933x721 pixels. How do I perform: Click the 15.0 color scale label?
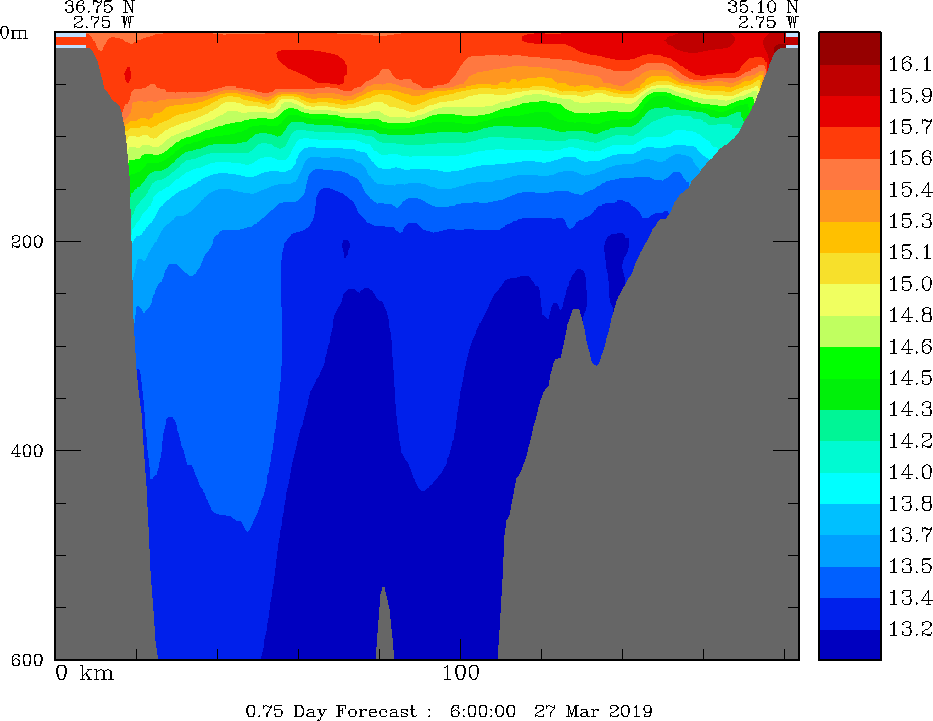tap(910, 283)
